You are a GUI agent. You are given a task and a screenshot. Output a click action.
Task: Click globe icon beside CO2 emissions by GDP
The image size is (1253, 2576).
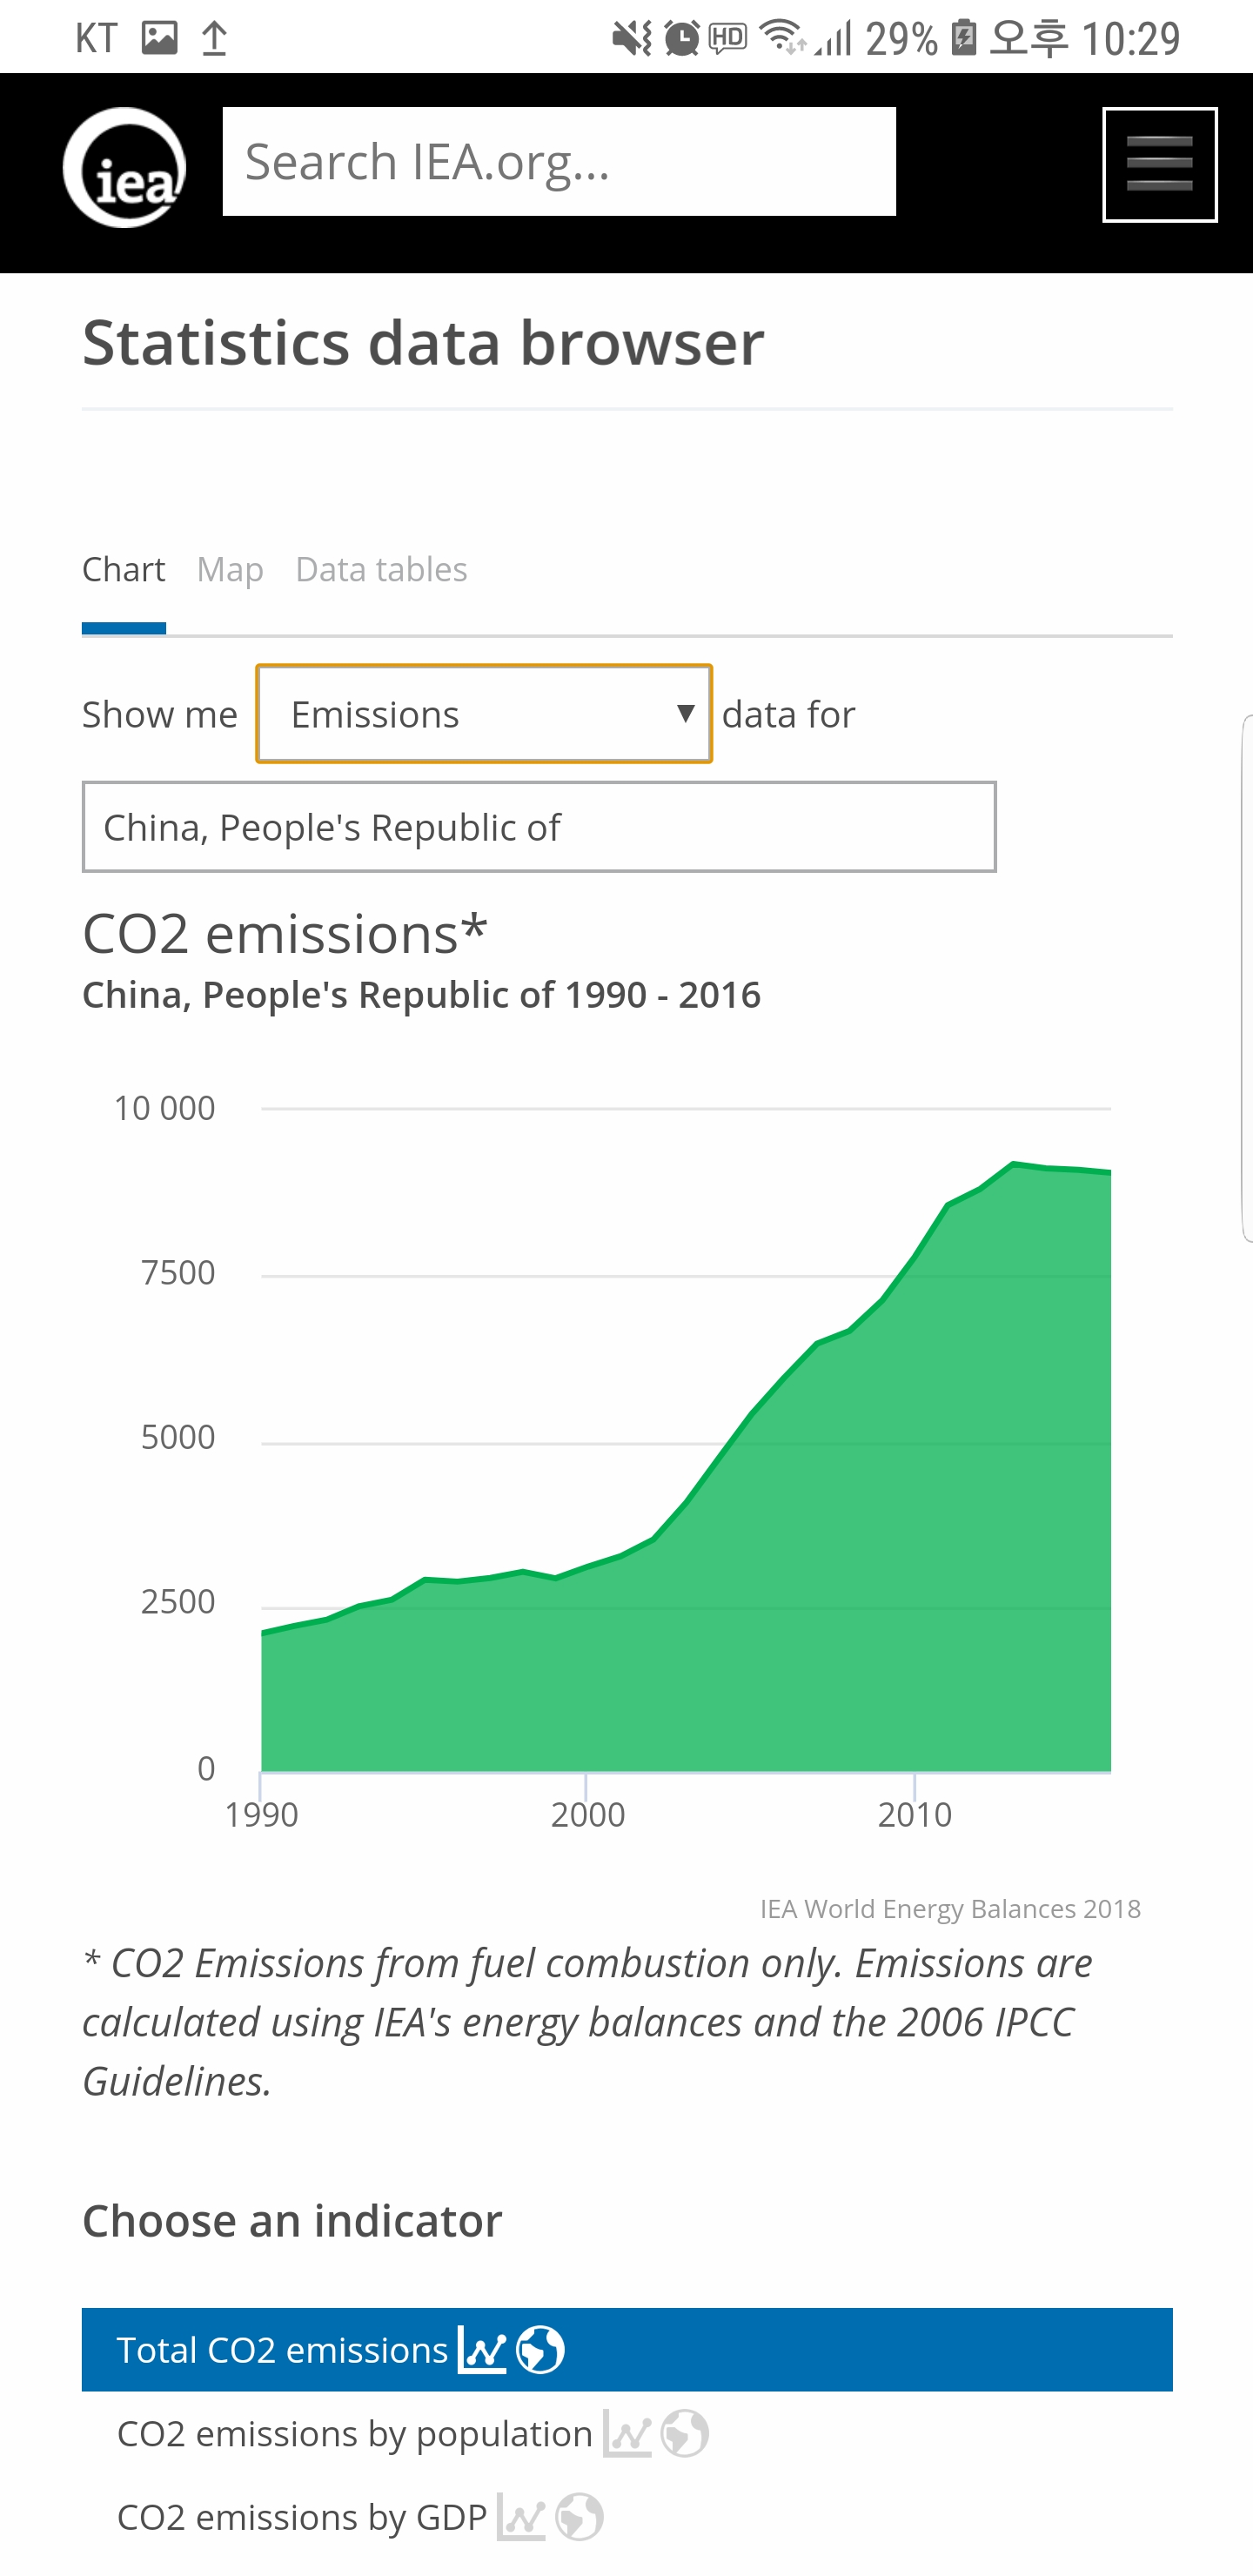(x=579, y=2517)
